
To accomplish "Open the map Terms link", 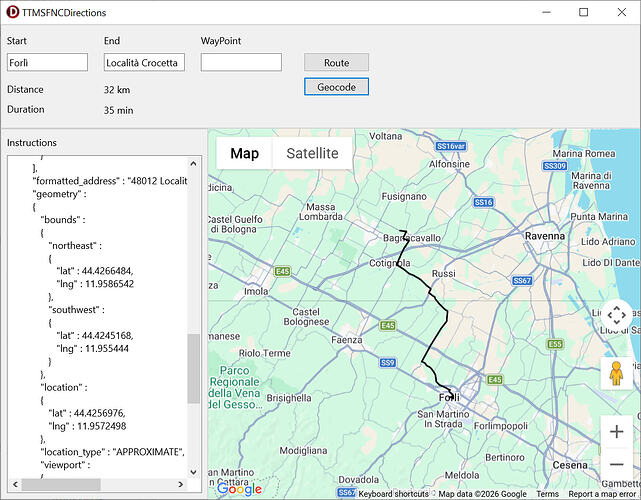I will tap(547, 494).
